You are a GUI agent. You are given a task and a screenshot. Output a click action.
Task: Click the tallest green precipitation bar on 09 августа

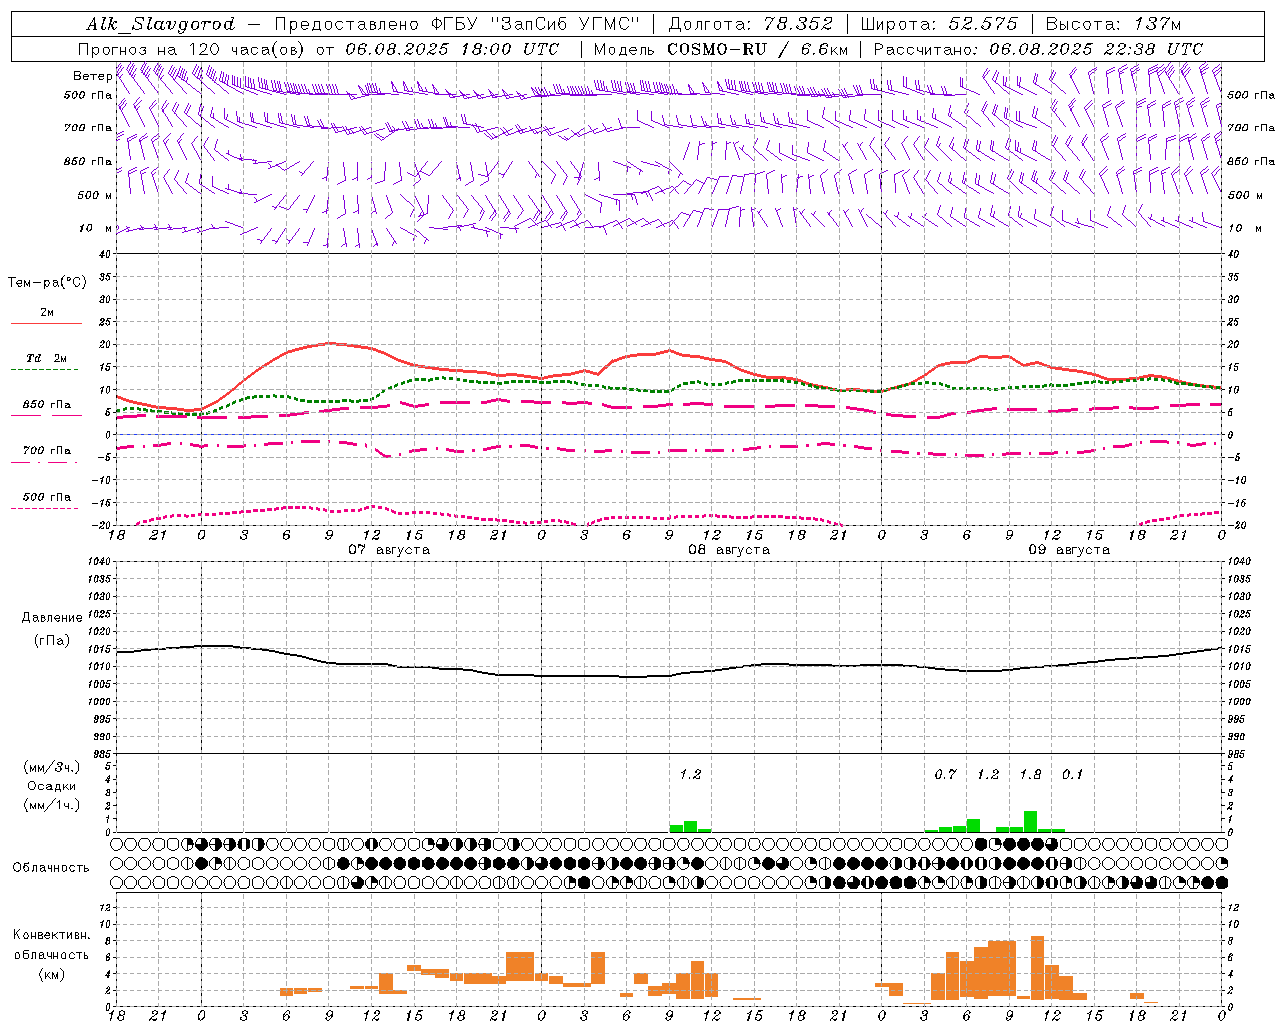click(1030, 821)
